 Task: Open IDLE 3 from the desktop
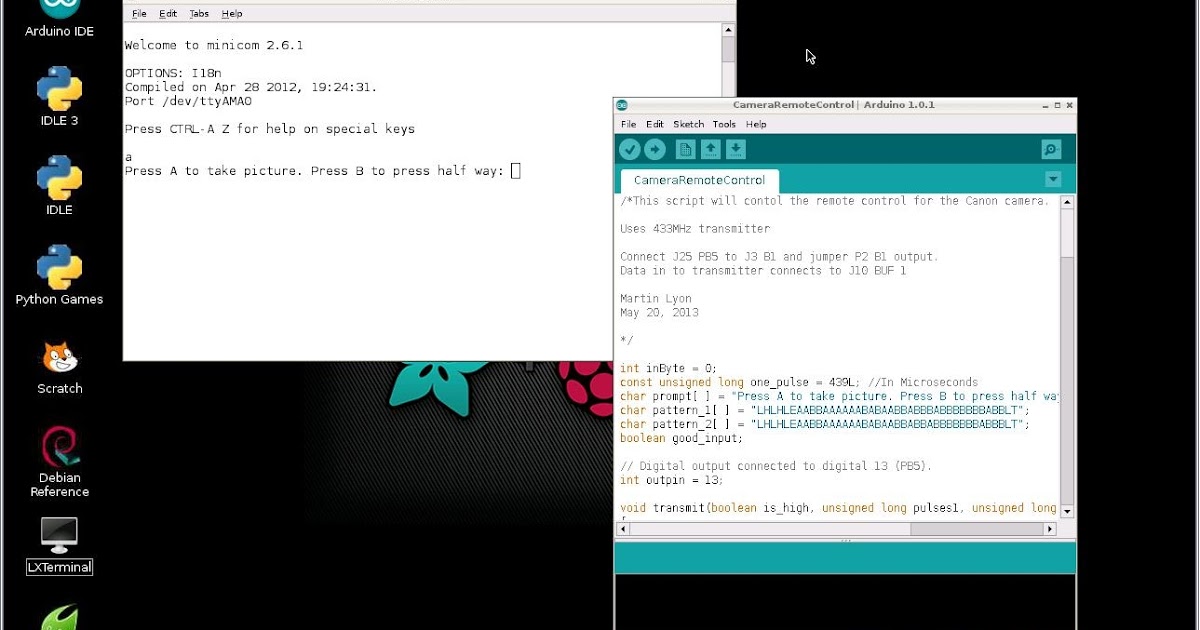[58, 90]
